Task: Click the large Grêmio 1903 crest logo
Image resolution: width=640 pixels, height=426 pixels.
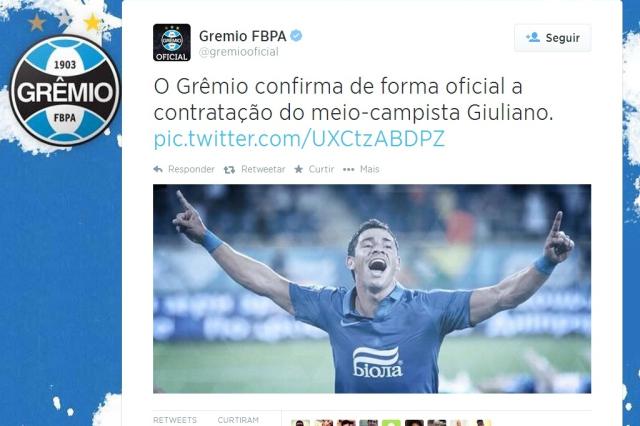Action: tap(65, 90)
